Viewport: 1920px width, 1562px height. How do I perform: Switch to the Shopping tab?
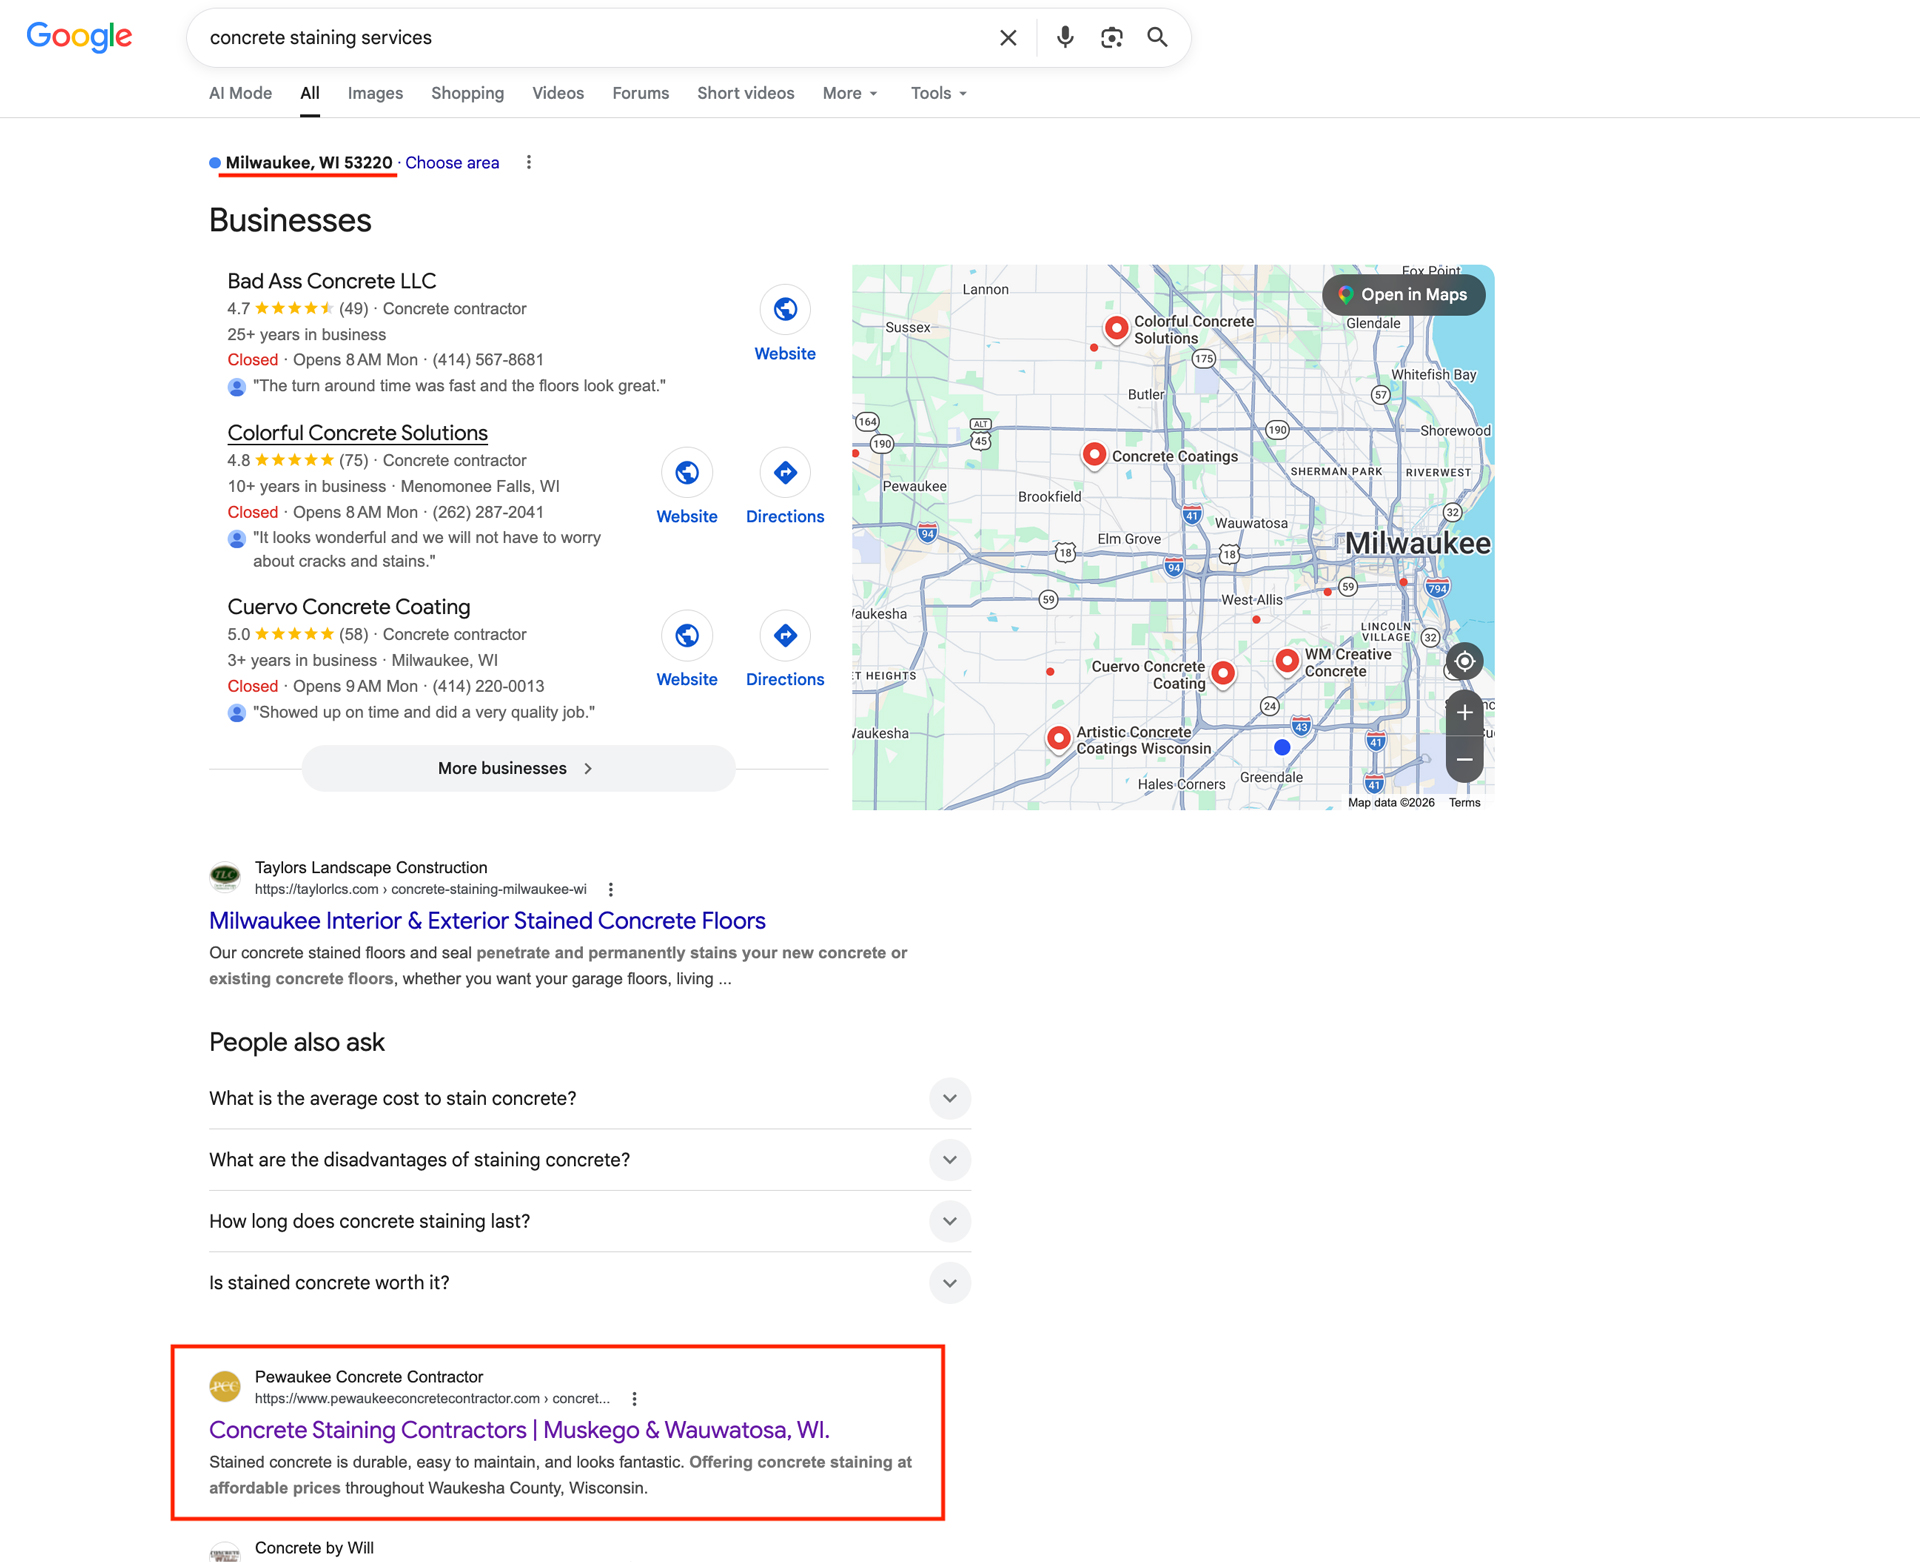coord(467,93)
